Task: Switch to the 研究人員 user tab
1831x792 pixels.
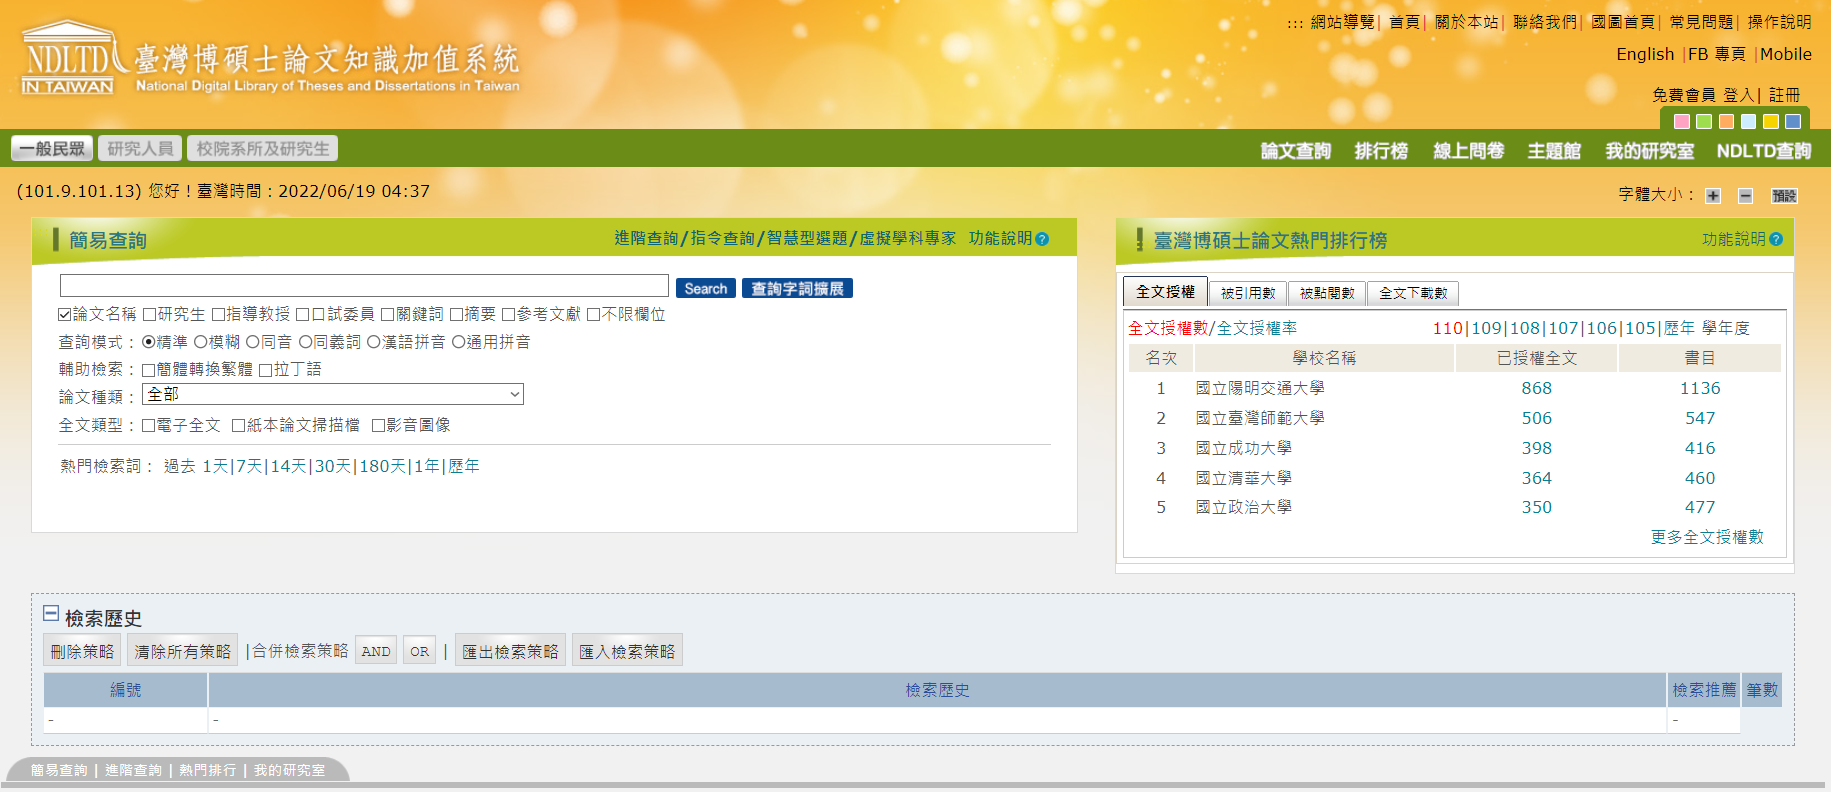Action: click(140, 149)
